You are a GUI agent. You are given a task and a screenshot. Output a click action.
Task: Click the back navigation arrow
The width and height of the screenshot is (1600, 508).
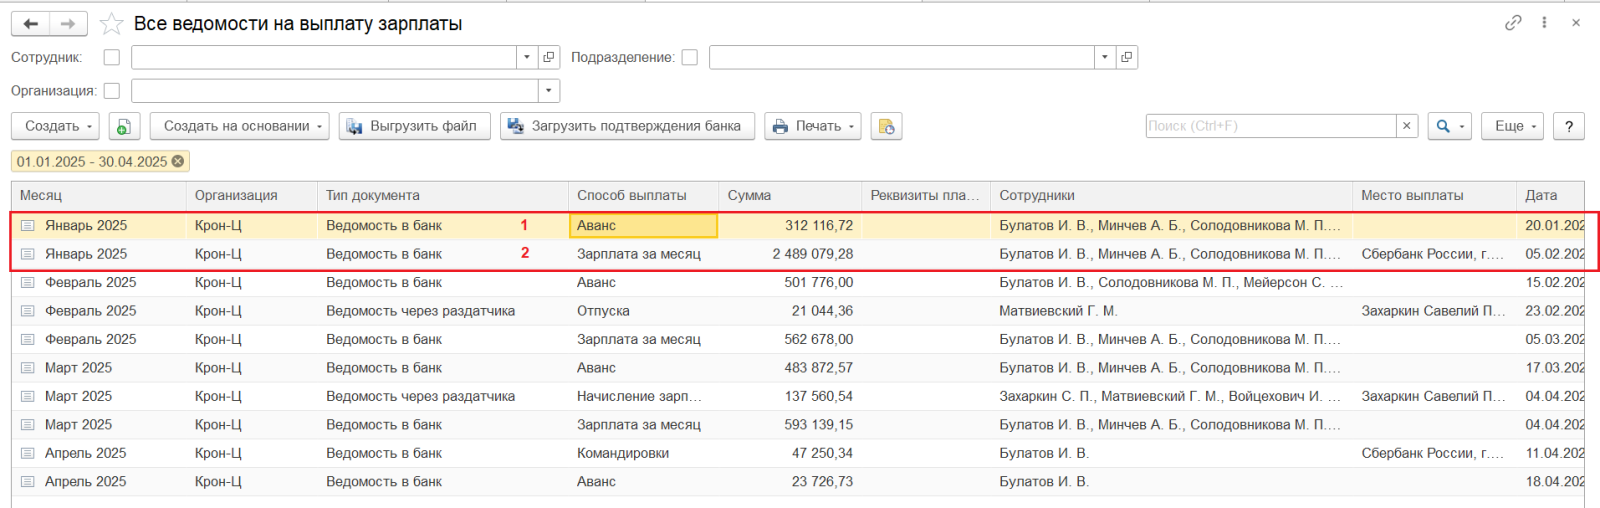coord(31,24)
